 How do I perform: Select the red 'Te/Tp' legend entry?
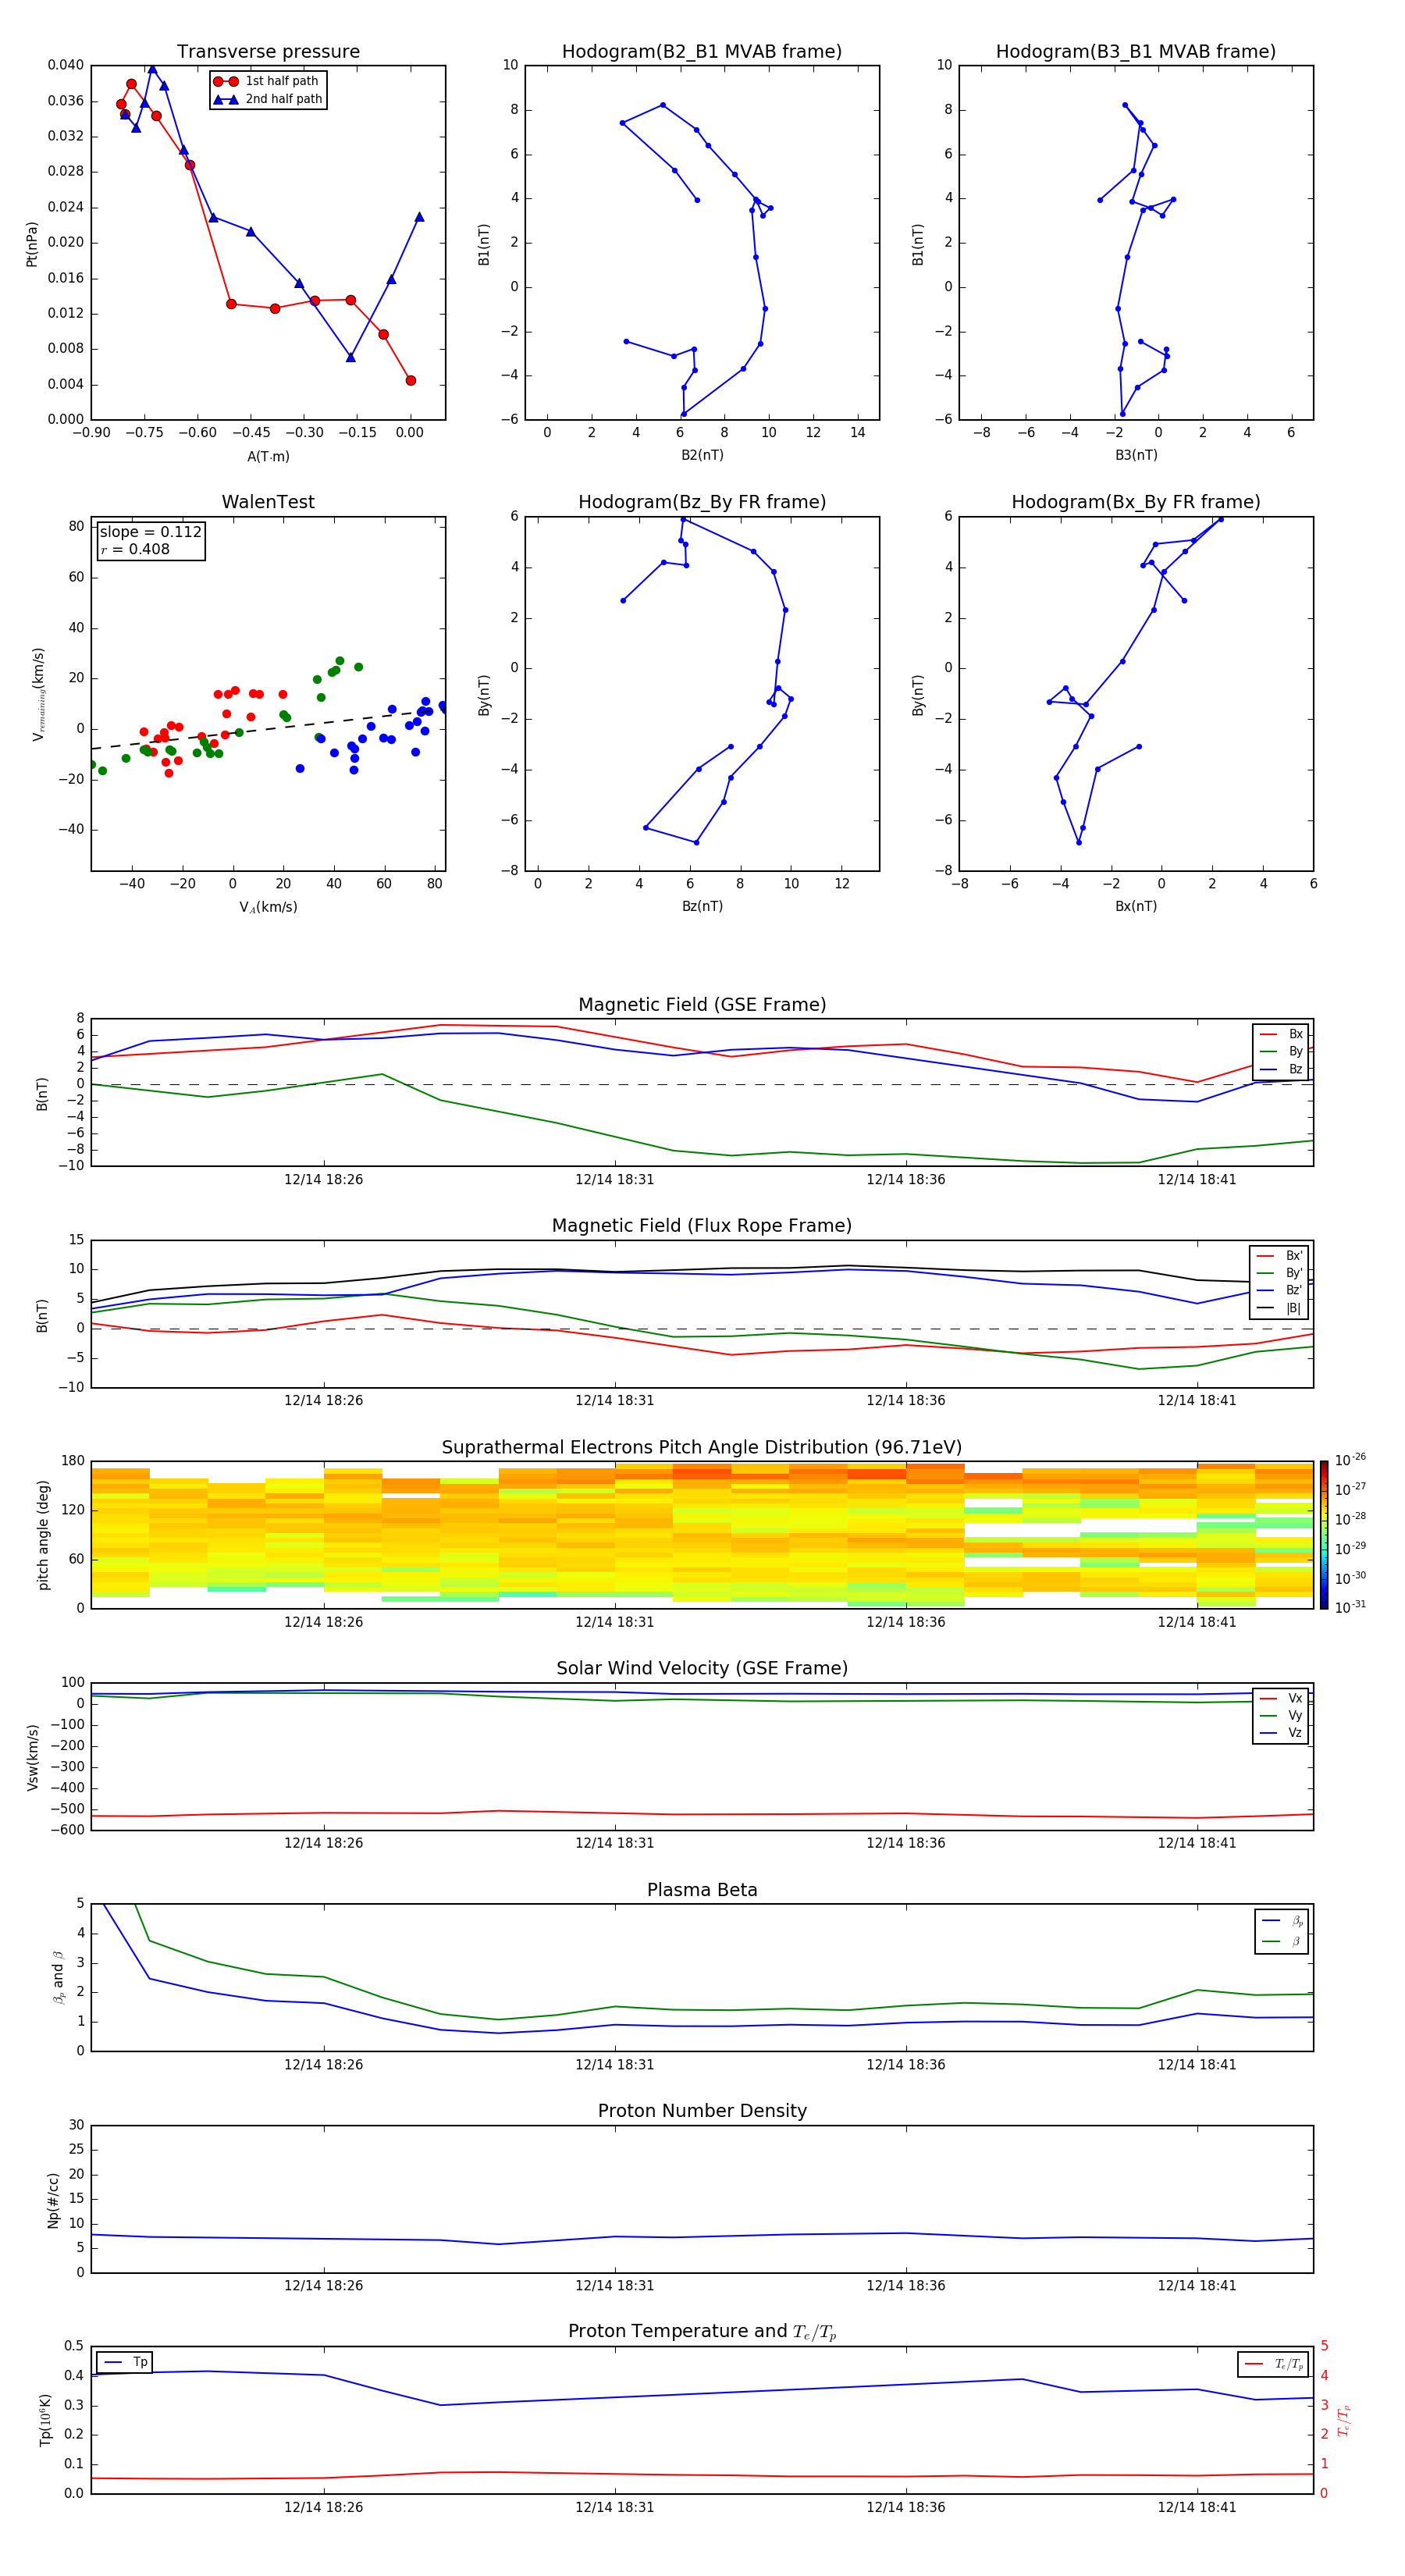pyautogui.click(x=1273, y=2364)
